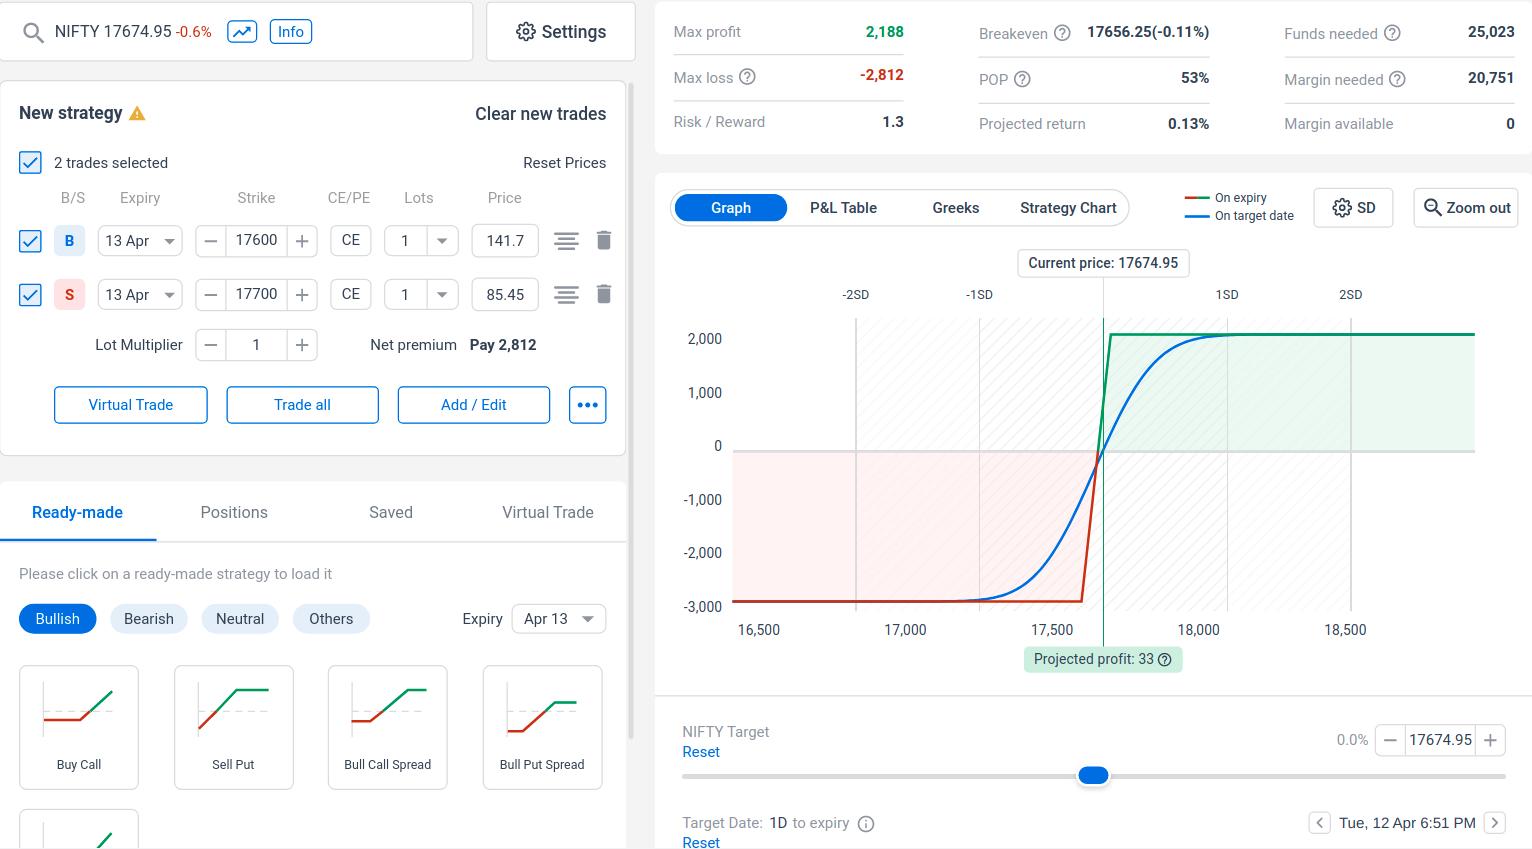Image resolution: width=1532 pixels, height=849 pixels.
Task: Select the Bull Call Spread strategy card
Action: coord(387,727)
